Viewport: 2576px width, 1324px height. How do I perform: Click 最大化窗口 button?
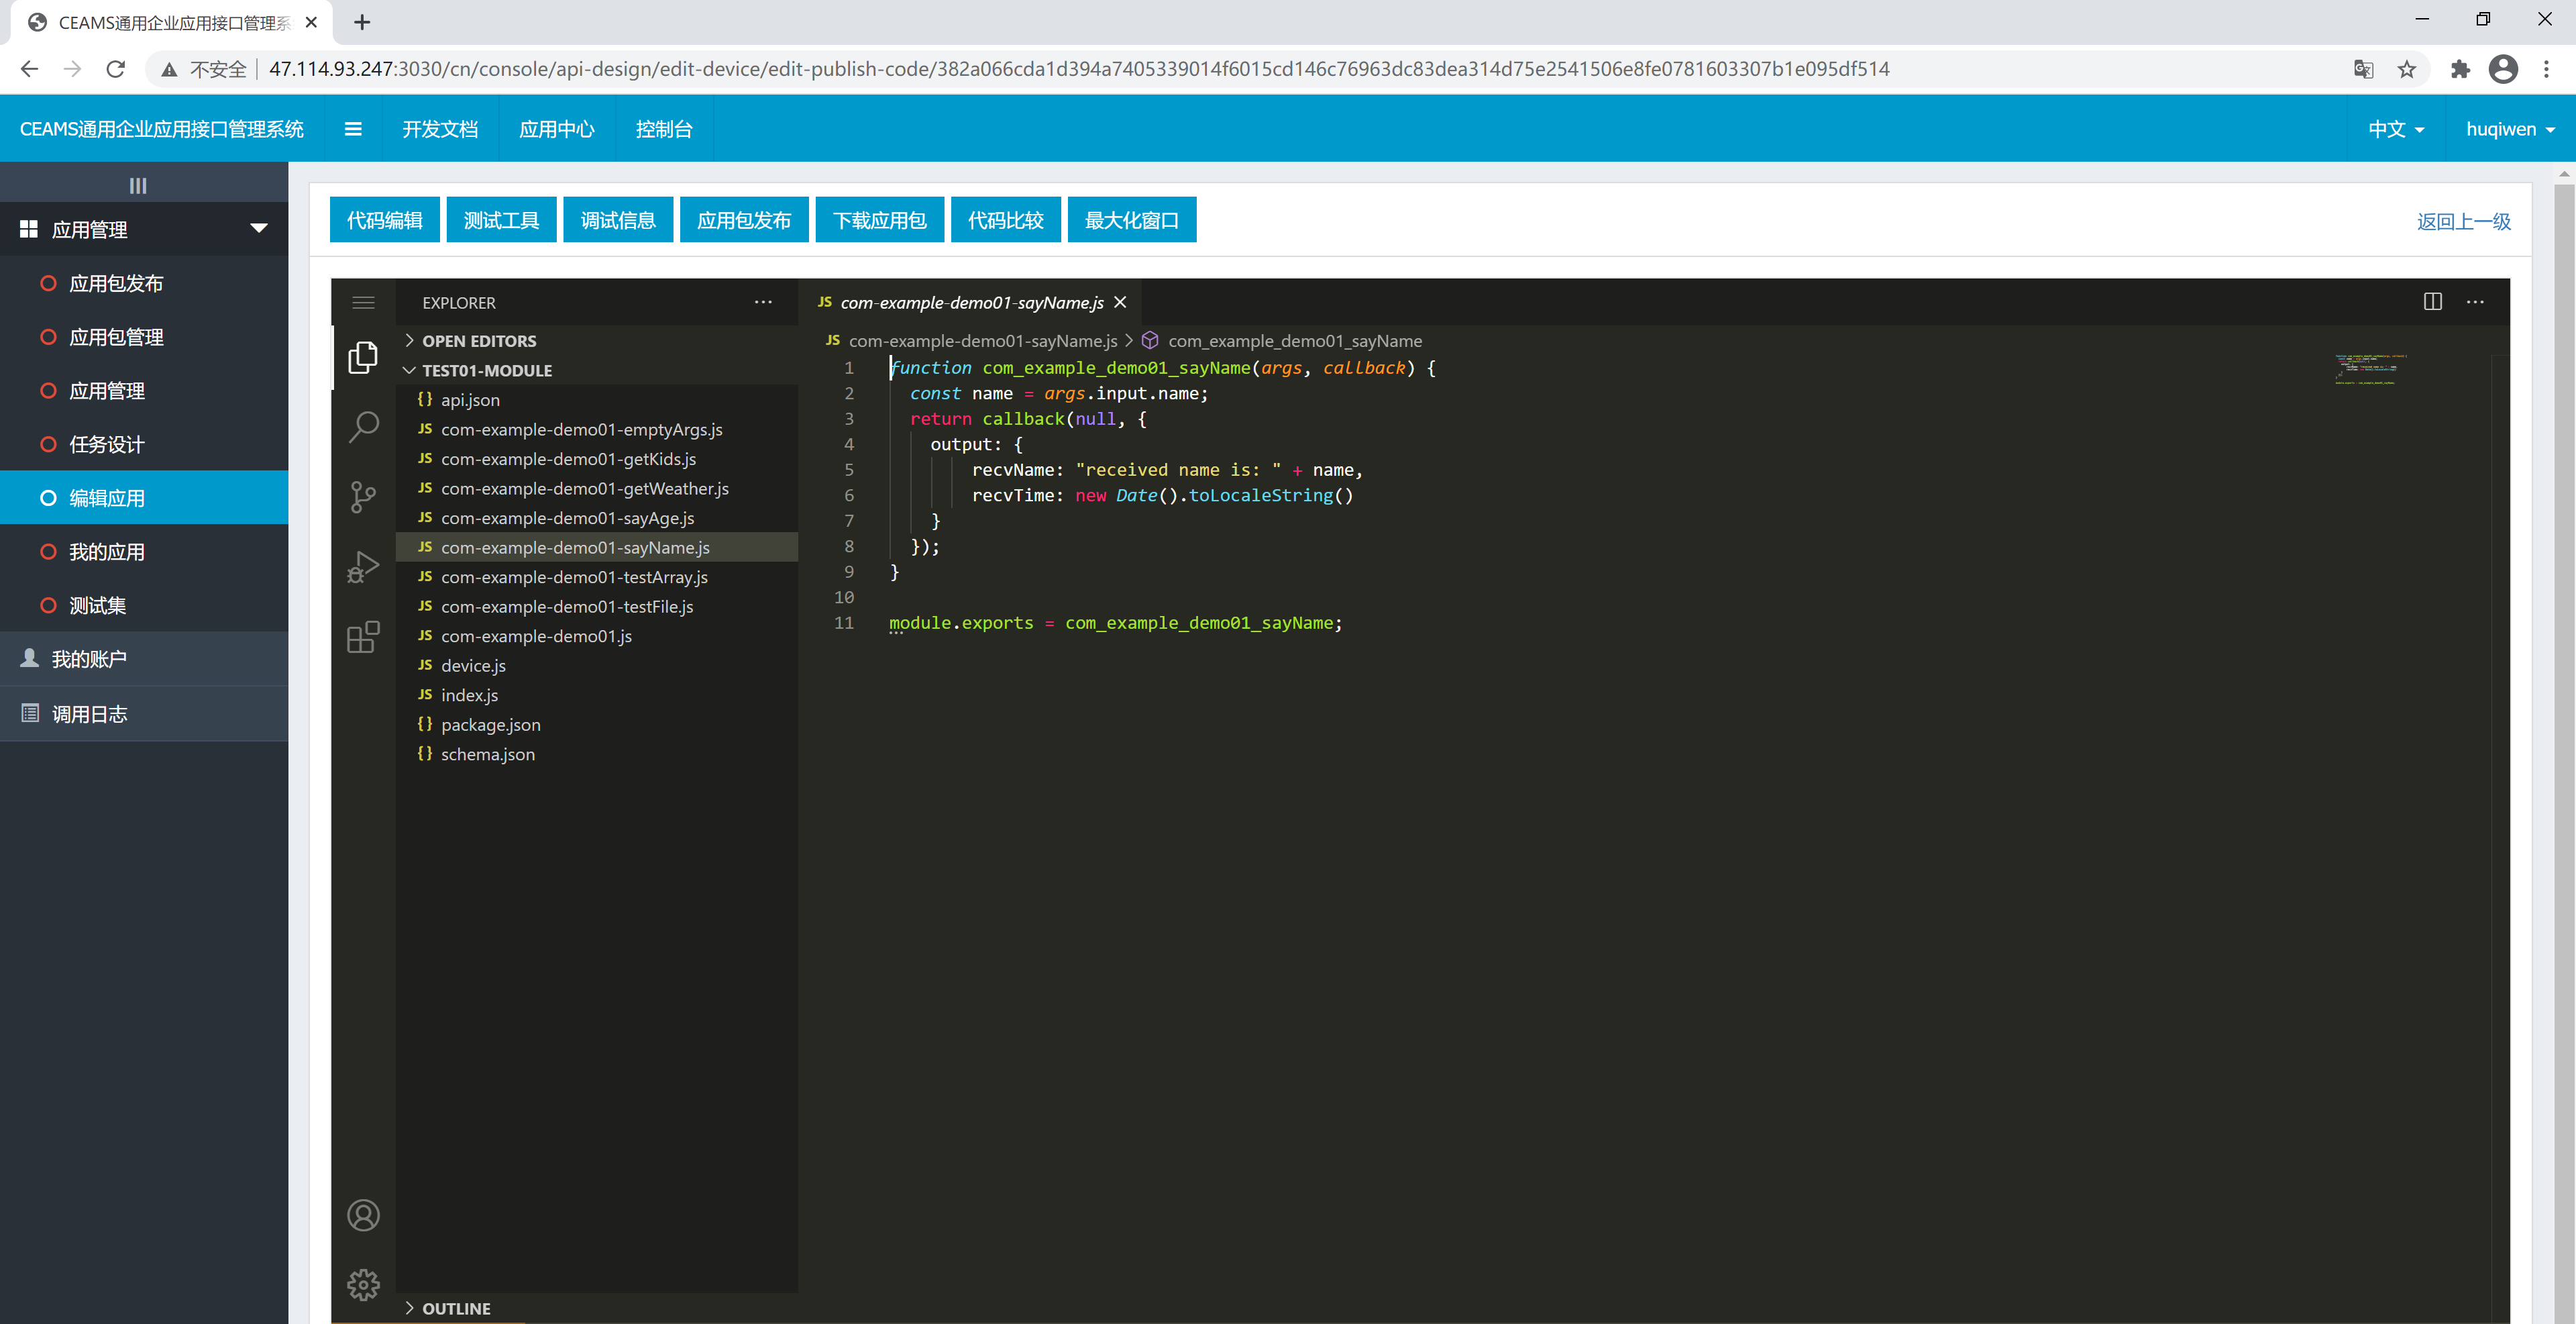tap(1132, 220)
